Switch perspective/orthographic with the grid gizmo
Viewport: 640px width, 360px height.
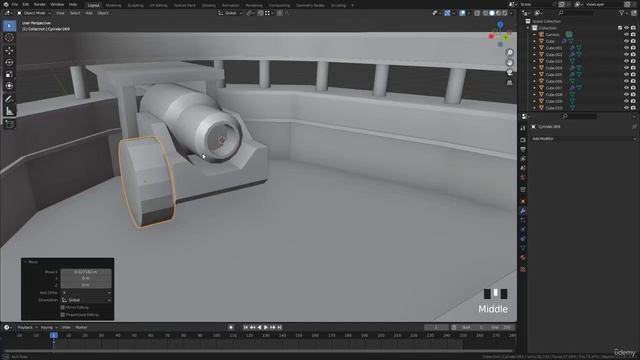click(x=509, y=83)
